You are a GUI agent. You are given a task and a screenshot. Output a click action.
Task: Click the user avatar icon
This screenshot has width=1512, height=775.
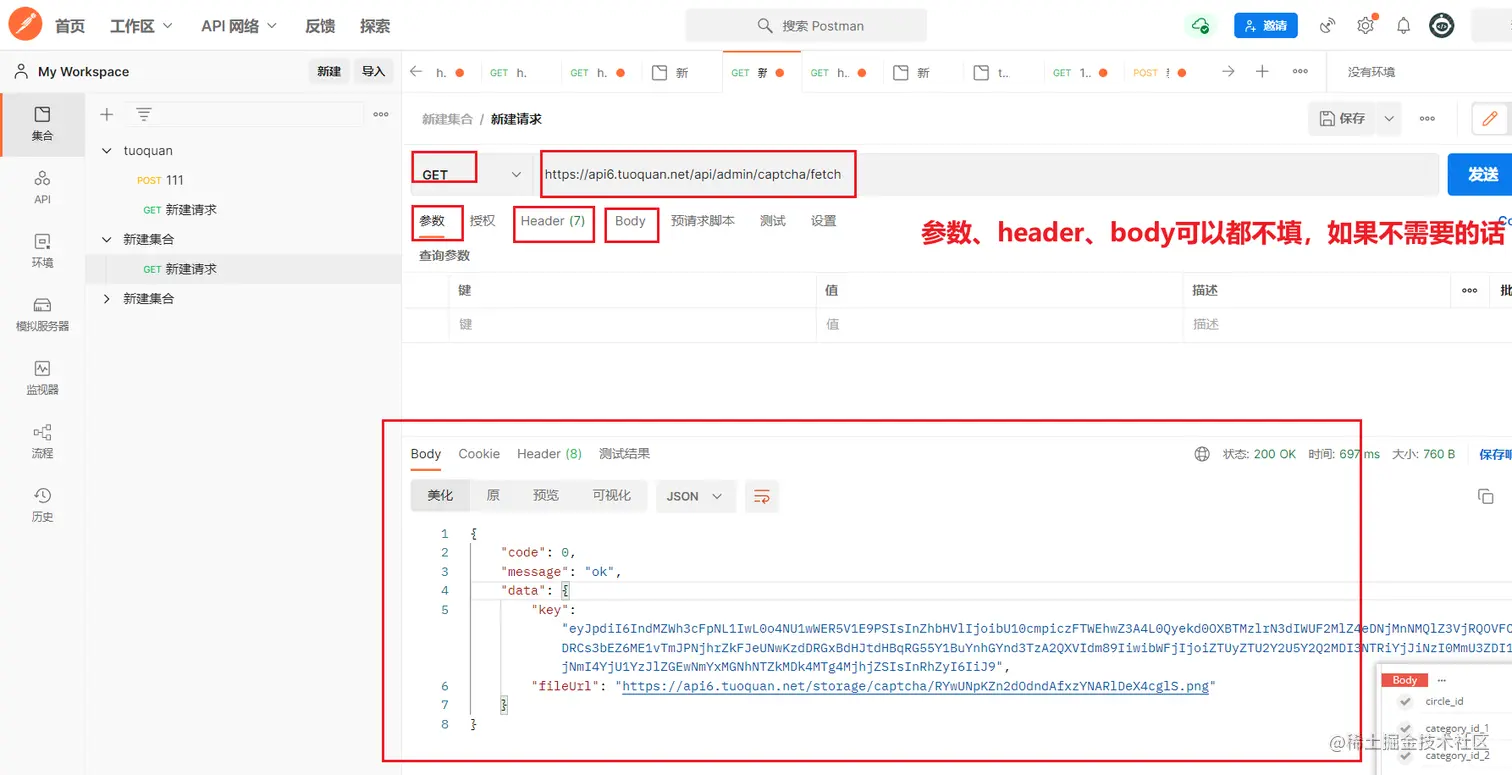point(1441,26)
